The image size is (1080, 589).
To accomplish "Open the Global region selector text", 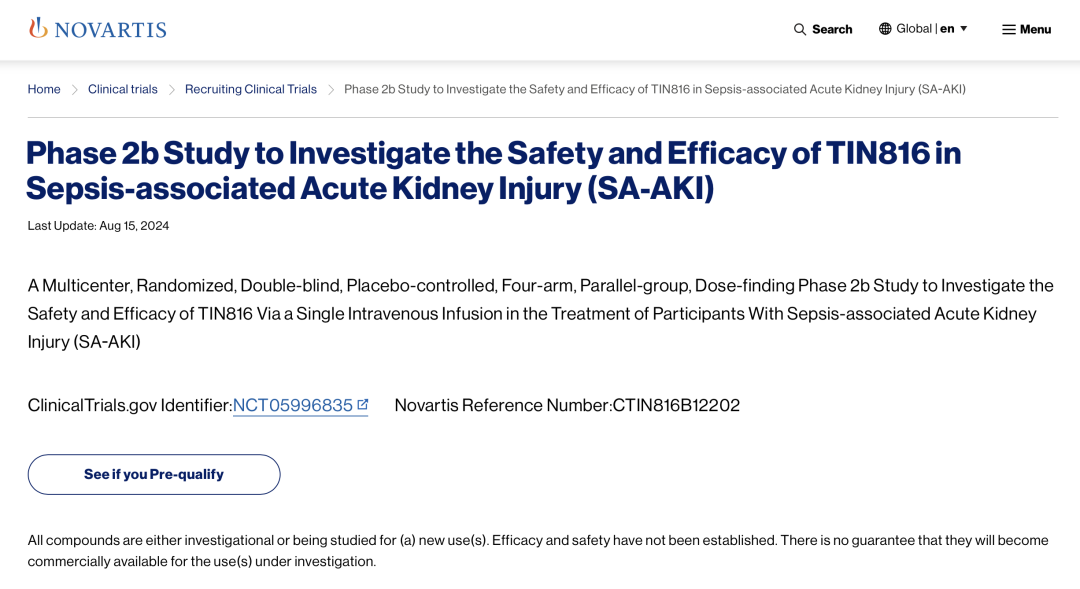I will tap(914, 28).
